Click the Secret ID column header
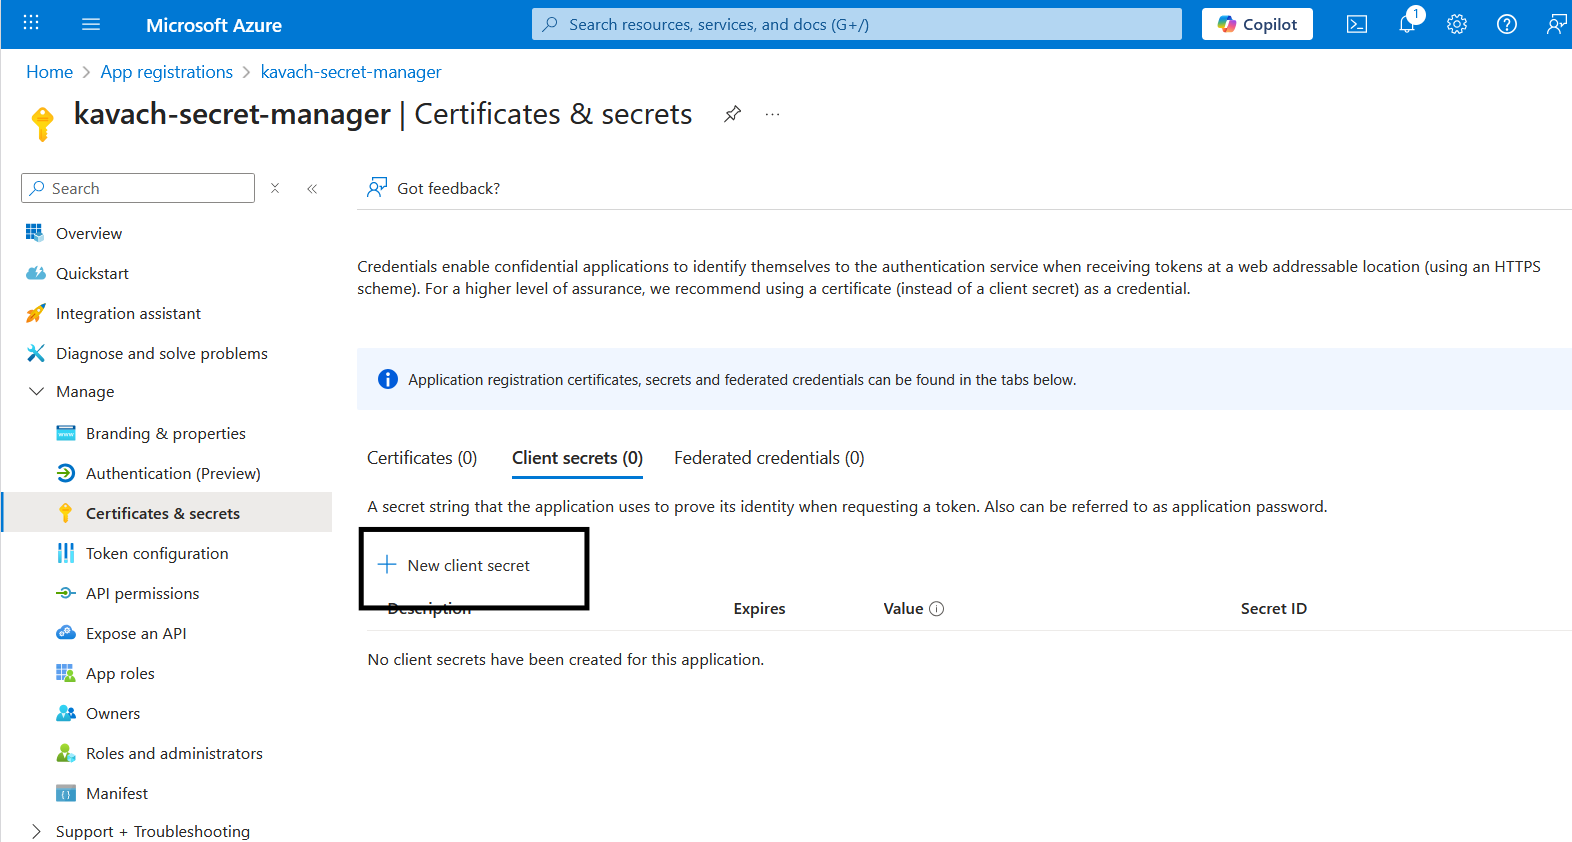 [x=1273, y=608]
